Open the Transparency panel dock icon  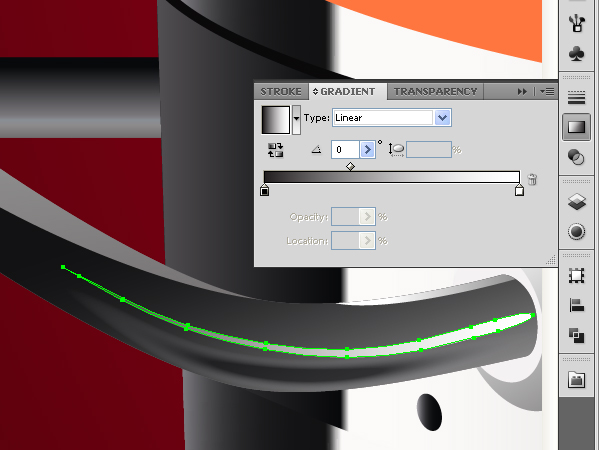pyautogui.click(x=576, y=157)
